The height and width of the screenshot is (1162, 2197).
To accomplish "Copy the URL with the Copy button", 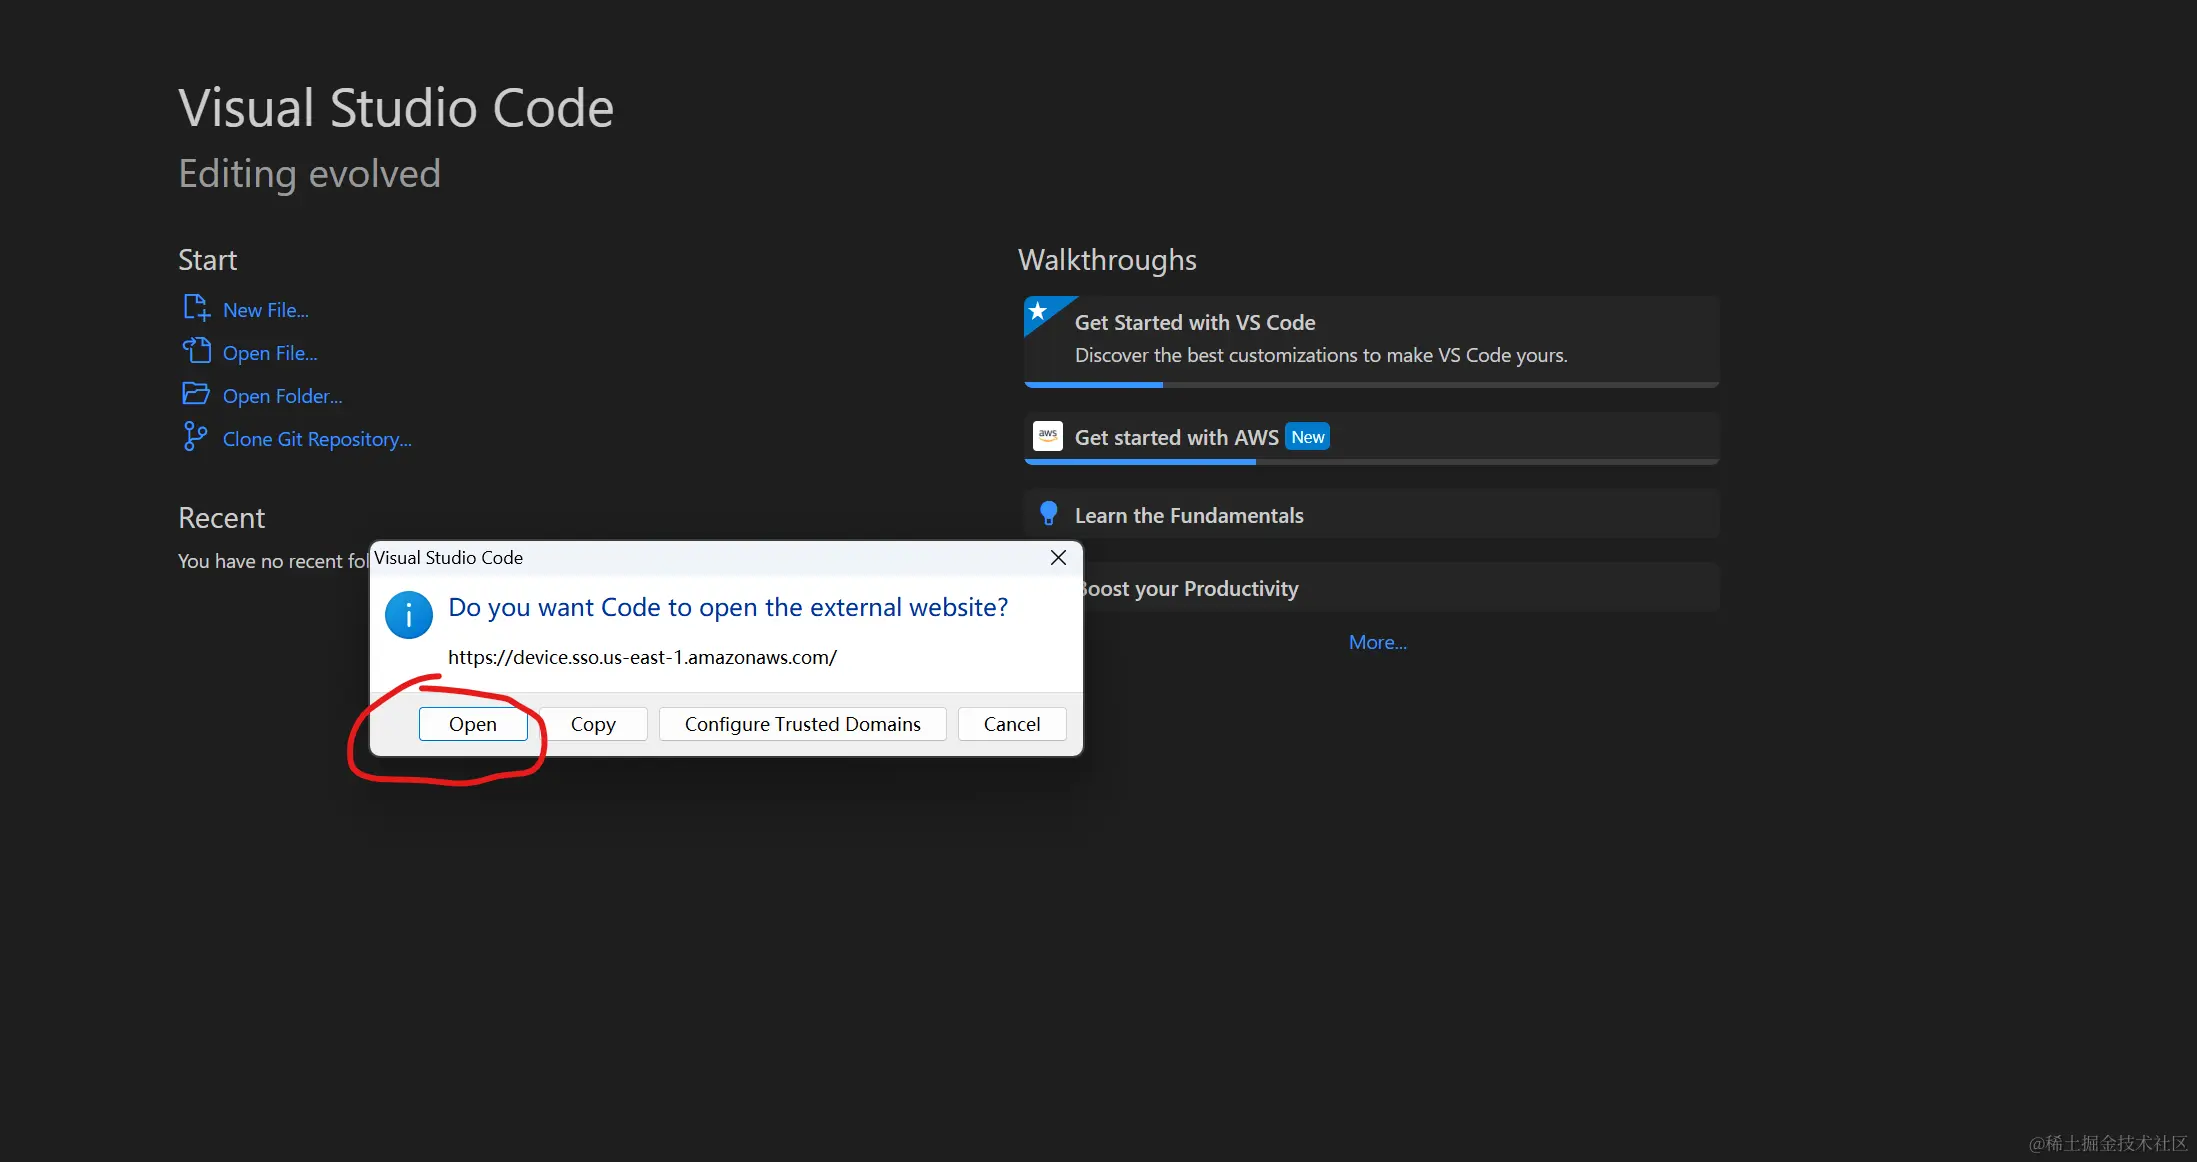I will pyautogui.click(x=593, y=724).
